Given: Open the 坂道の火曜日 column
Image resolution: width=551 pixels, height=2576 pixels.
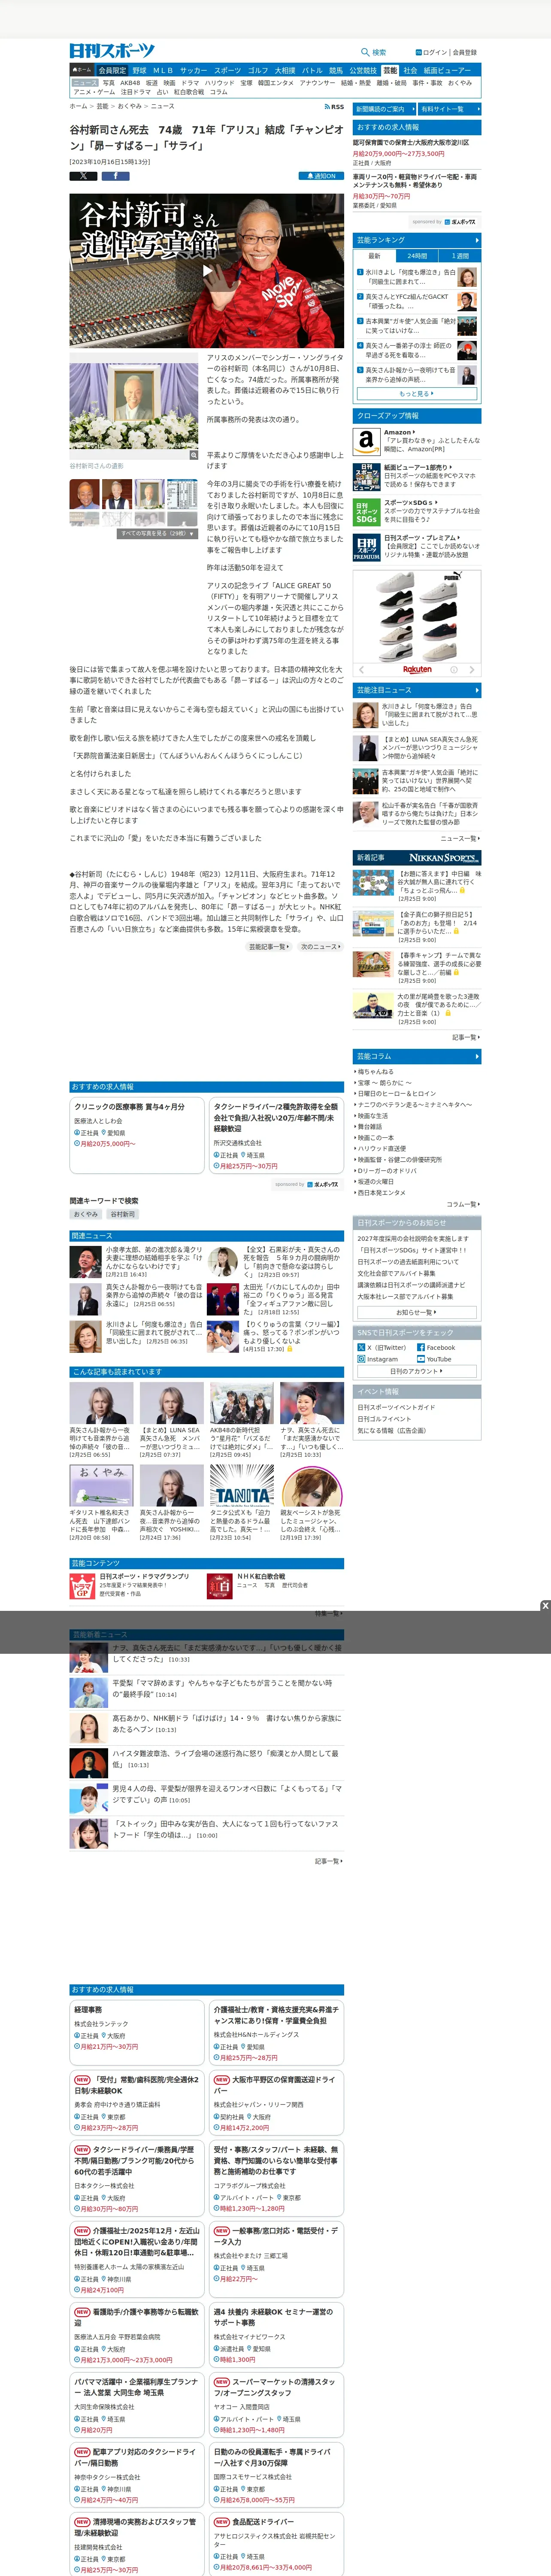Looking at the screenshot, I should pos(375,1182).
